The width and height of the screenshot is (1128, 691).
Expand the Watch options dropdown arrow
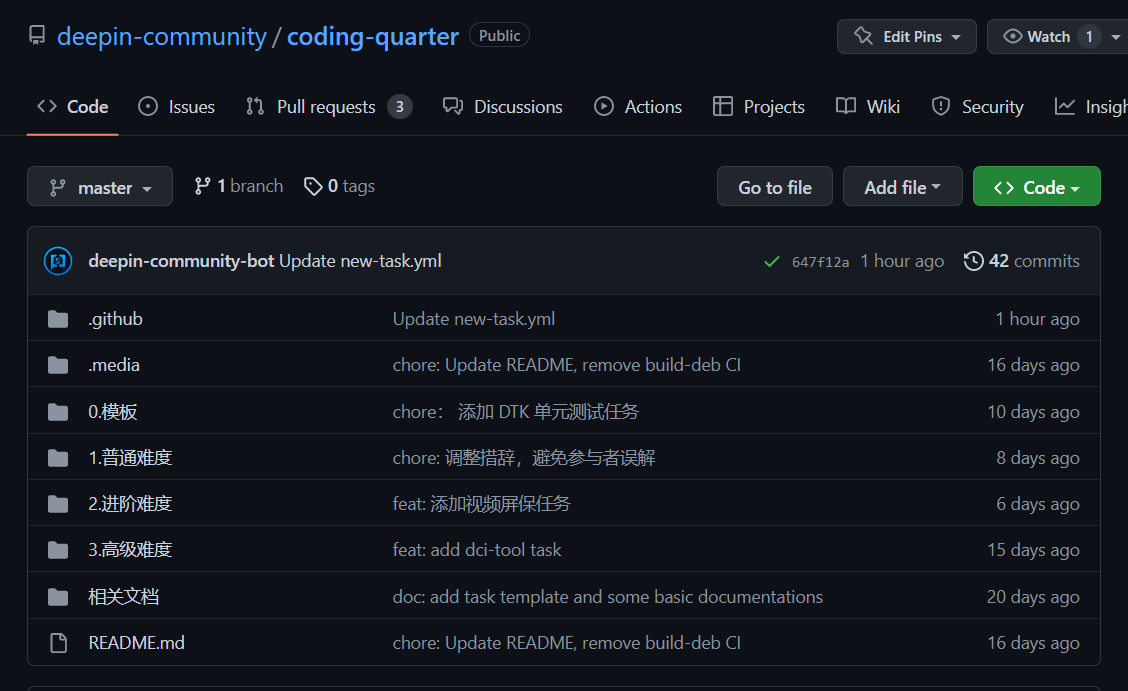tap(1116, 37)
